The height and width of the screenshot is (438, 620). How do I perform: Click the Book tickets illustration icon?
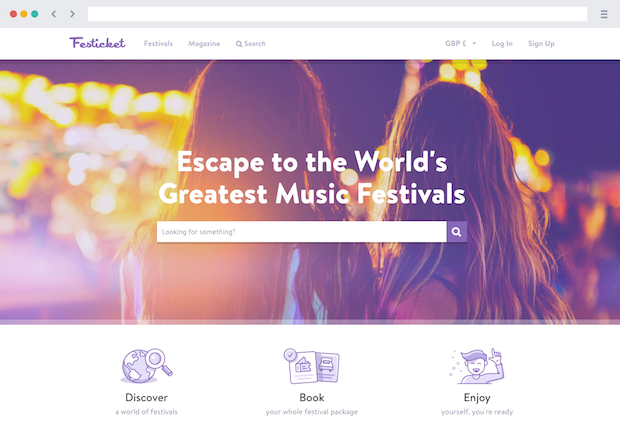[x=312, y=366]
